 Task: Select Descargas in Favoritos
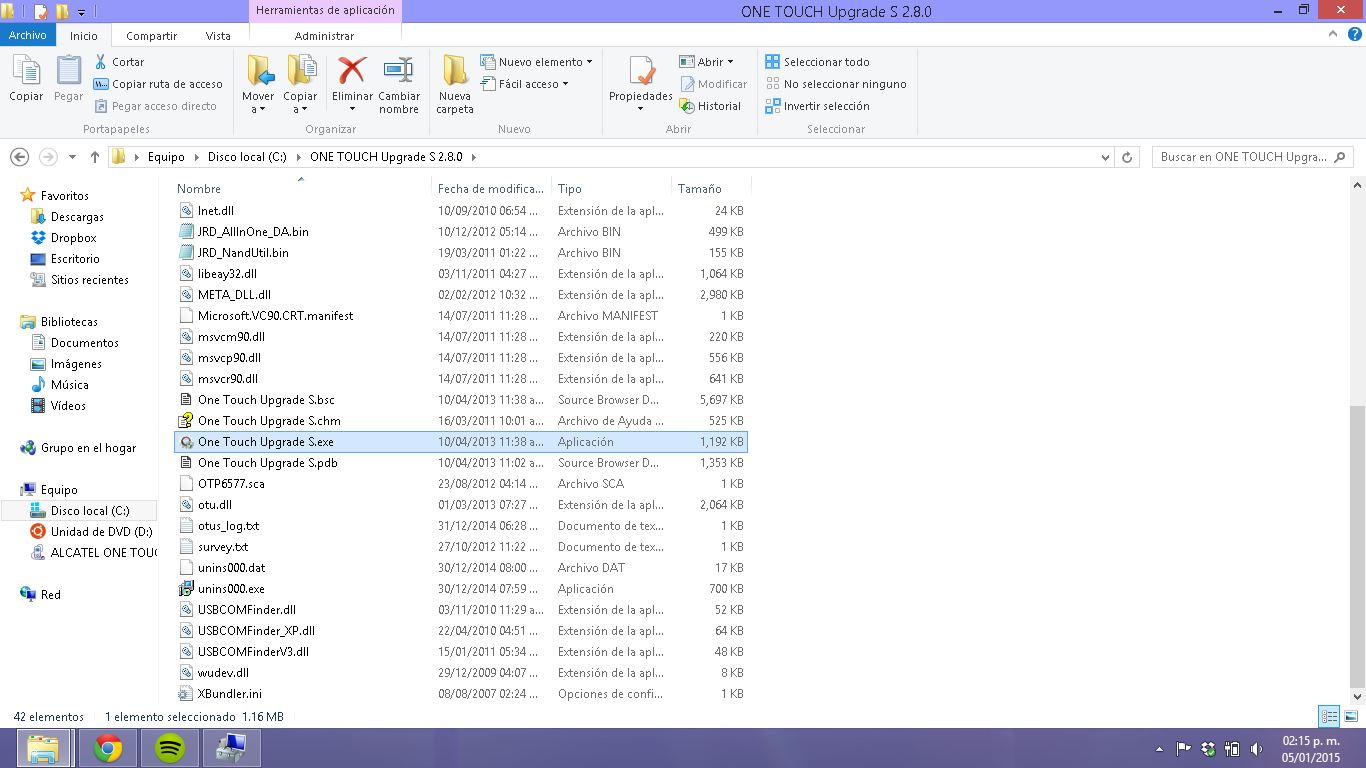pos(77,217)
